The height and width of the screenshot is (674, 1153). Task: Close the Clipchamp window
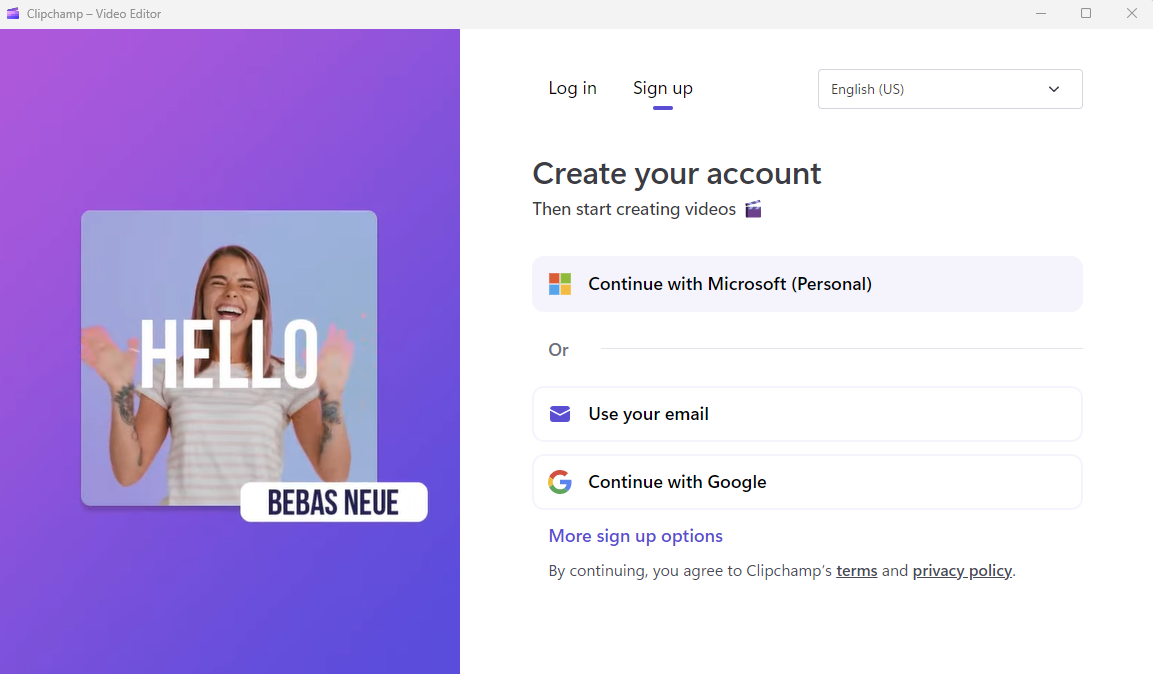point(1131,14)
